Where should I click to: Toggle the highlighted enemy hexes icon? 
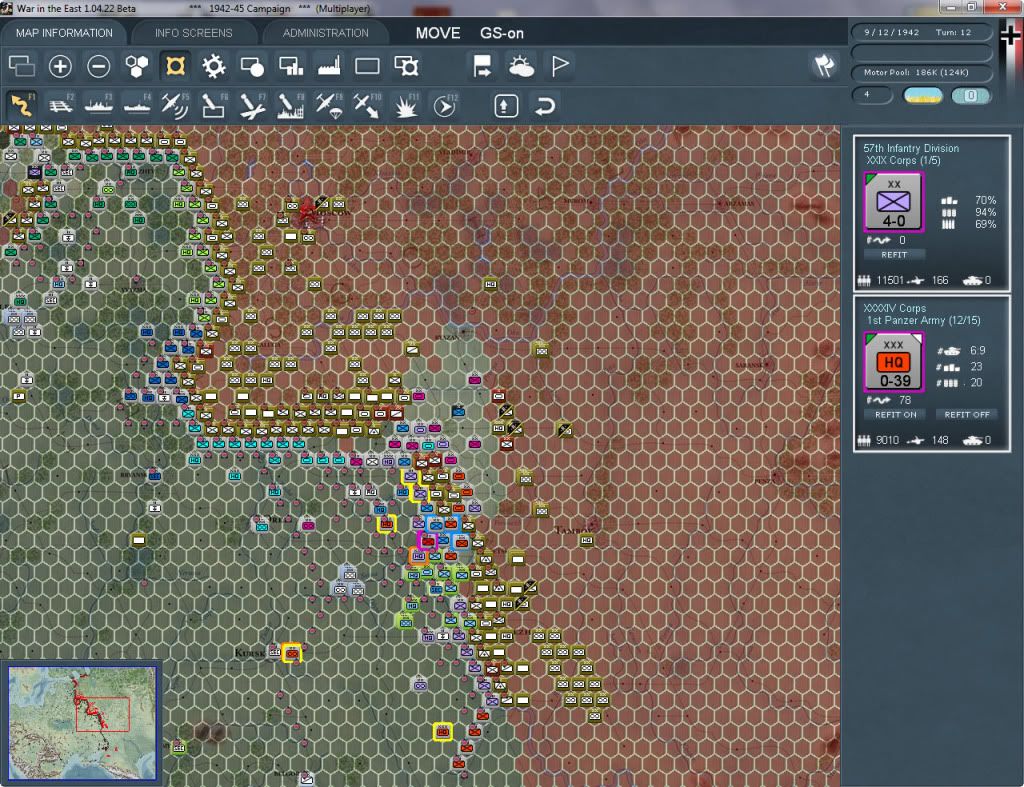(x=175, y=66)
